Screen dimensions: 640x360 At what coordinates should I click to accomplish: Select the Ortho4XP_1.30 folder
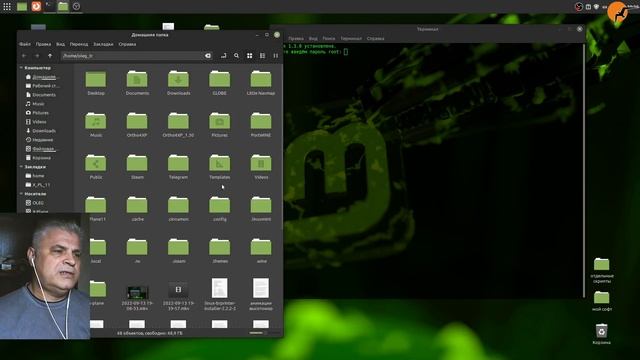(178, 121)
